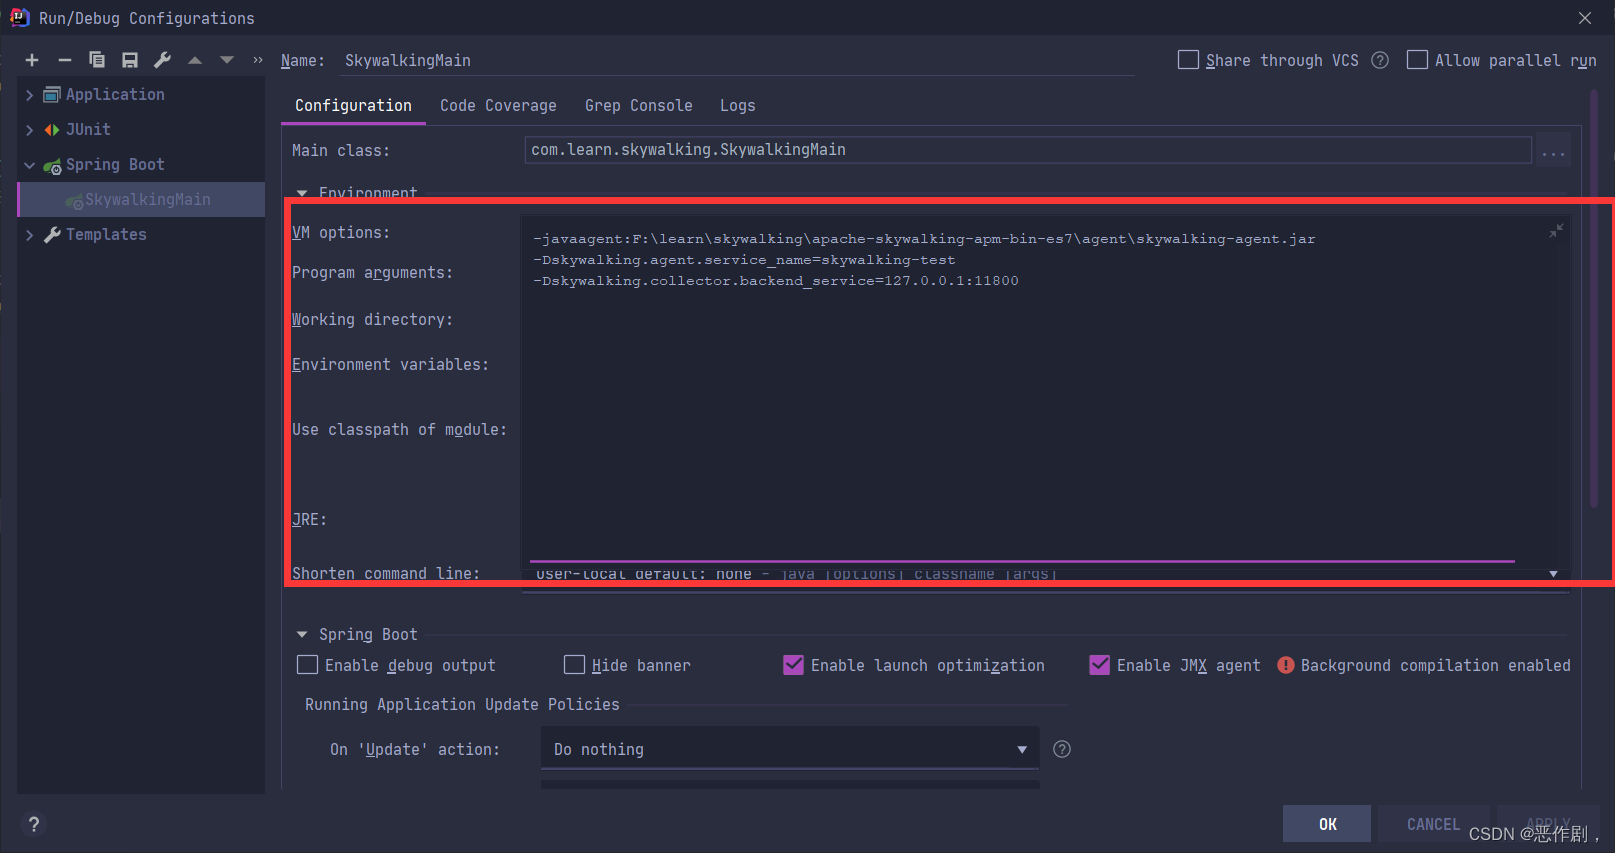Click into the Main class field
Screen dimensions: 1615x853
1028,150
